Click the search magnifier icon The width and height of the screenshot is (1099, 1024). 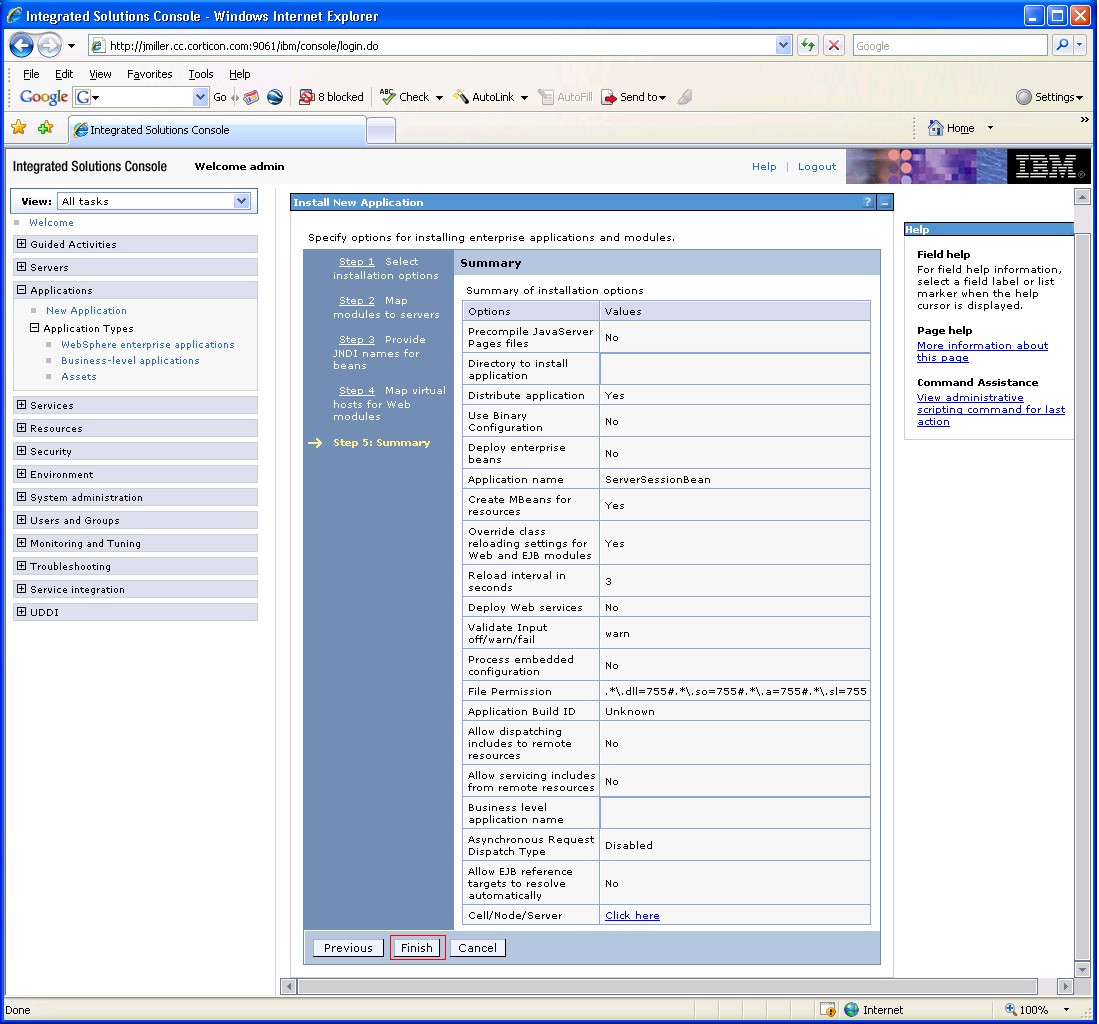coord(1063,46)
